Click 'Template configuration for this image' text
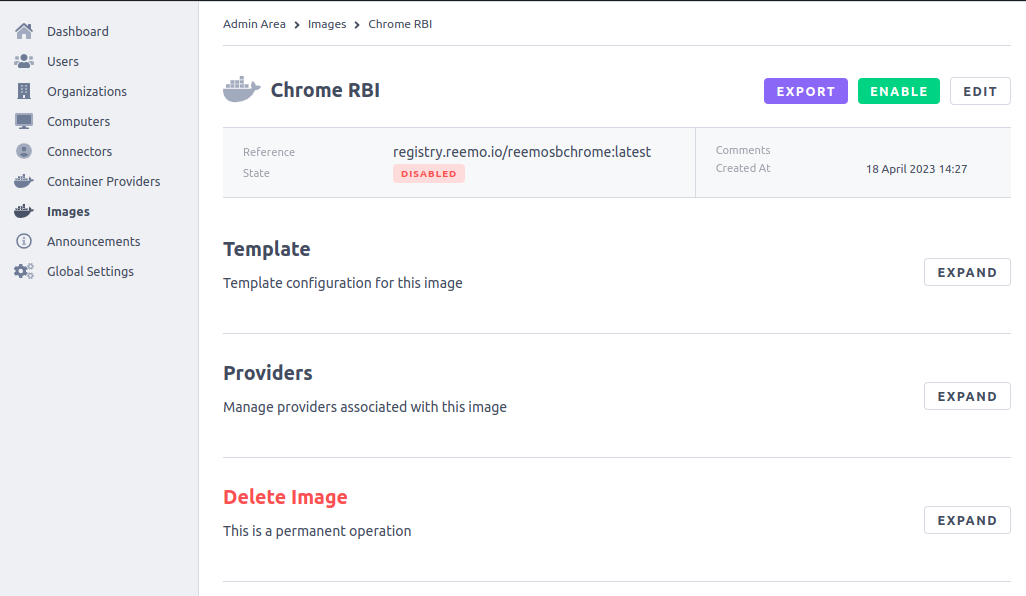1026x596 pixels. 343,283
